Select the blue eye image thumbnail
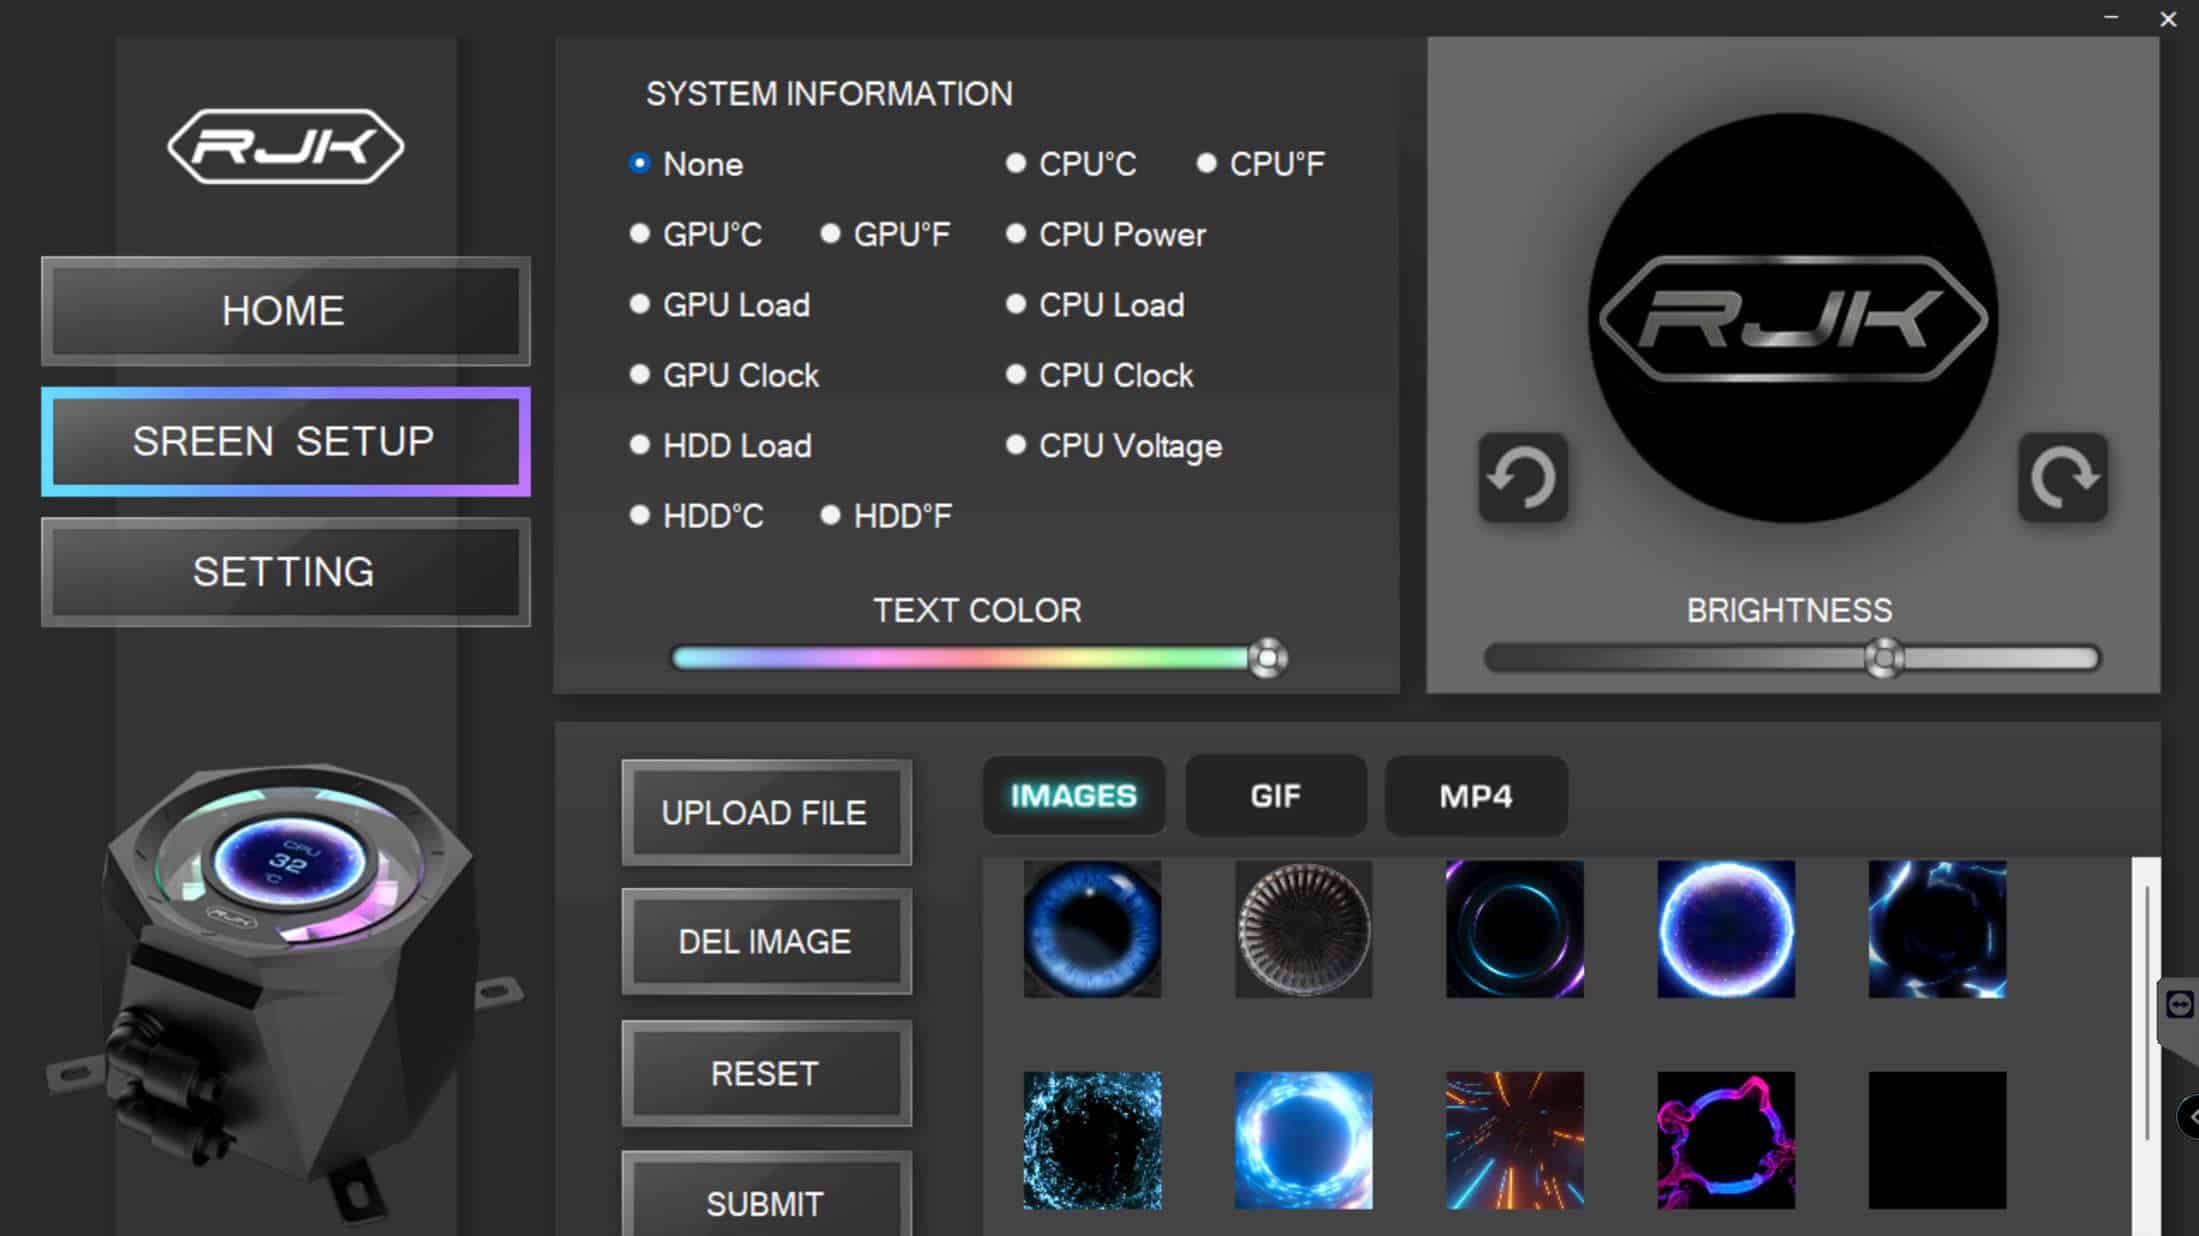Image resolution: width=2199 pixels, height=1236 pixels. [1092, 929]
